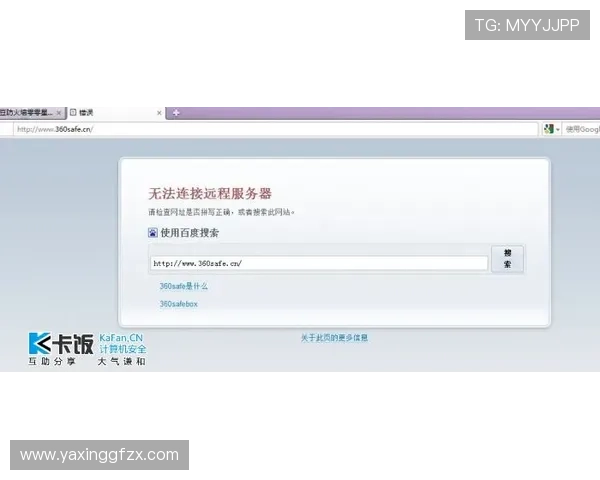This screenshot has height=480, width=600.
Task: Select the 错误 error tab
Action: [116, 113]
